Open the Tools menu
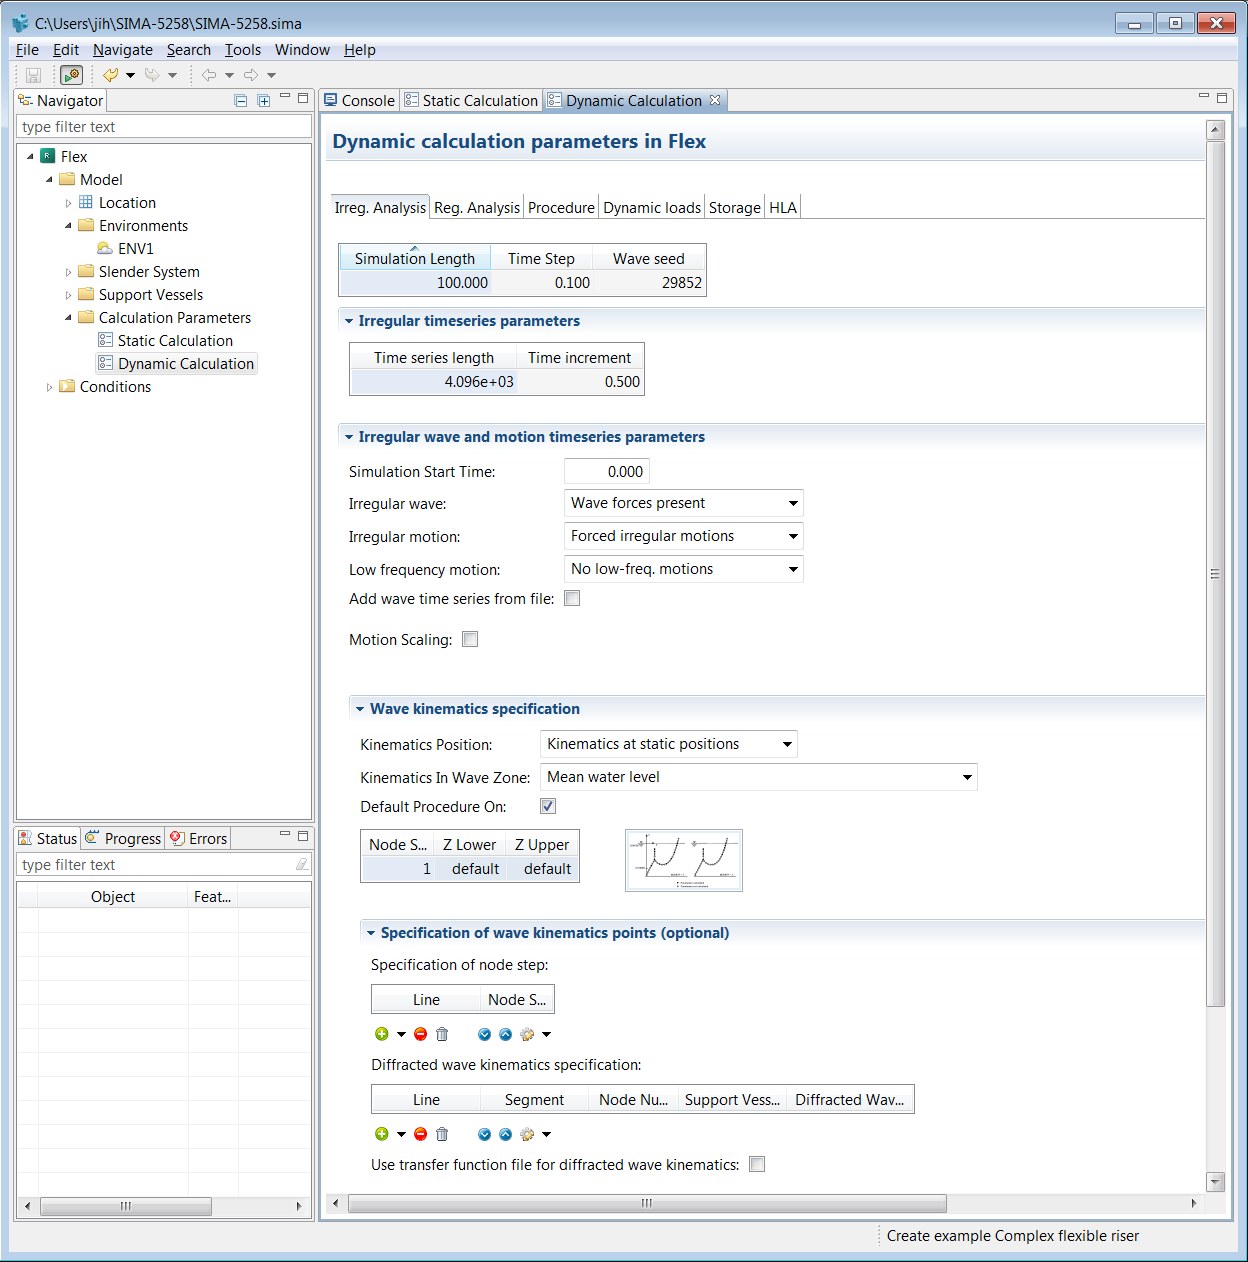Viewport: 1248px width, 1262px height. 242,50
